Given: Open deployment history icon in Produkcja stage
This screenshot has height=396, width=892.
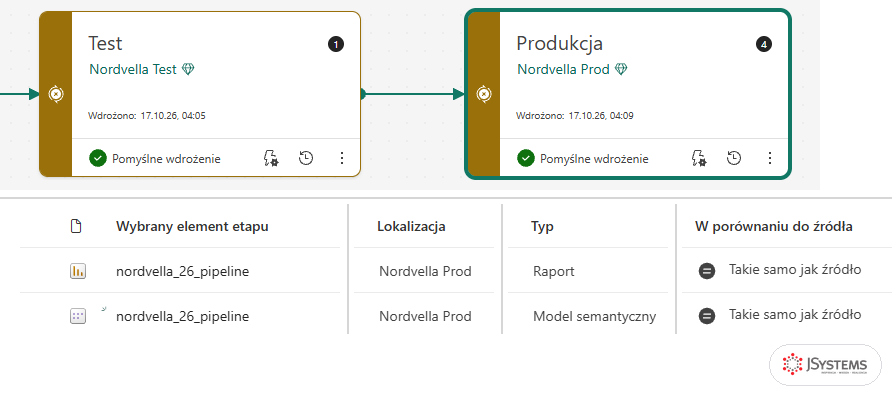Looking at the screenshot, I should 734,158.
